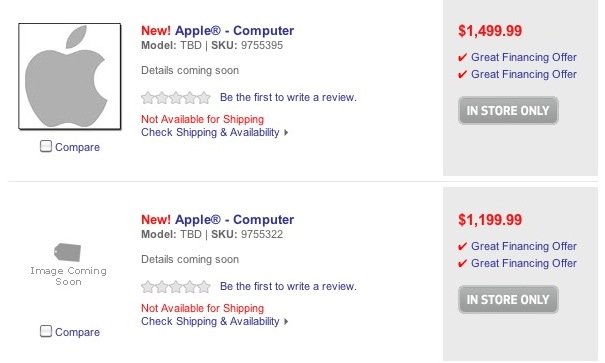The width and height of the screenshot is (605, 363).
Task: Write the first review for SKU 9755322
Action: (x=288, y=286)
